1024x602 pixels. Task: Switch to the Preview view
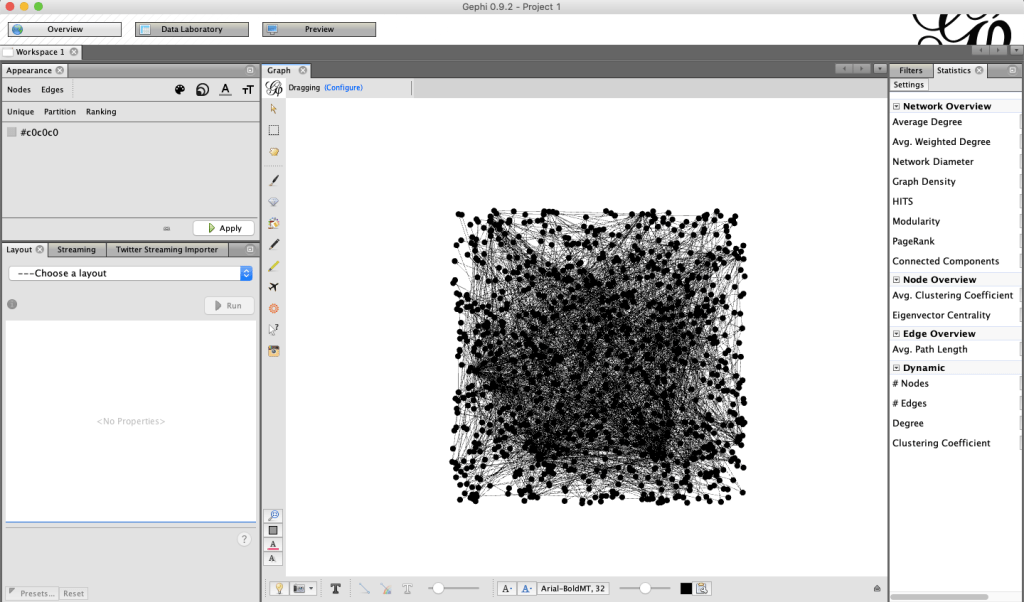point(319,29)
